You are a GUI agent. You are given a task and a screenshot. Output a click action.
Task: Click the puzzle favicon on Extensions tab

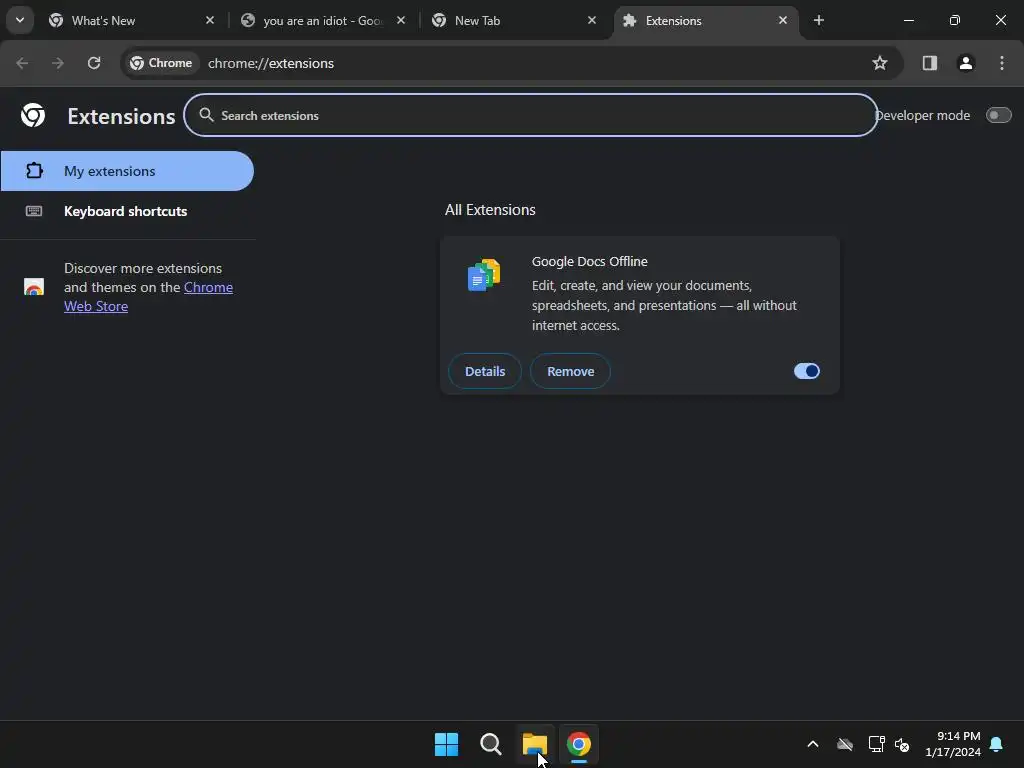[x=630, y=21]
